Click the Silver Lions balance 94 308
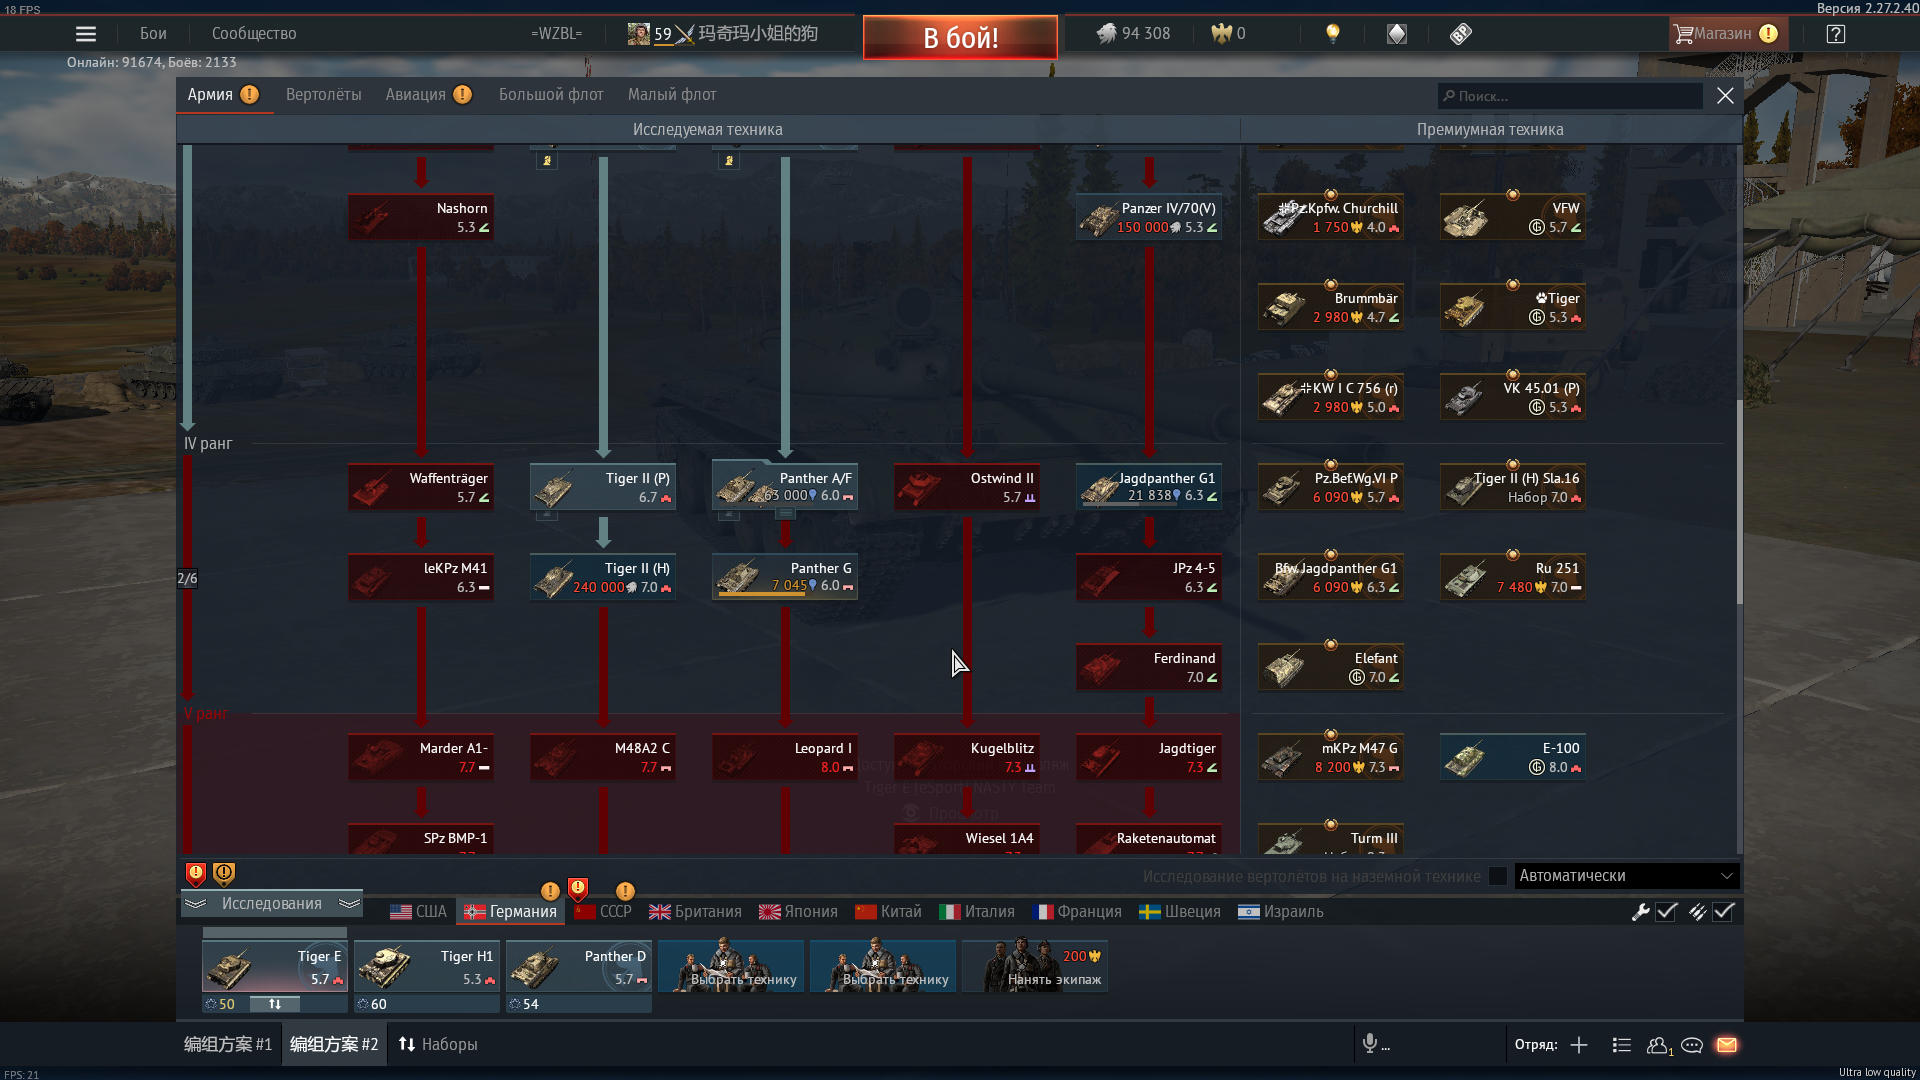Screen dimensions: 1920x1080 (1133, 34)
